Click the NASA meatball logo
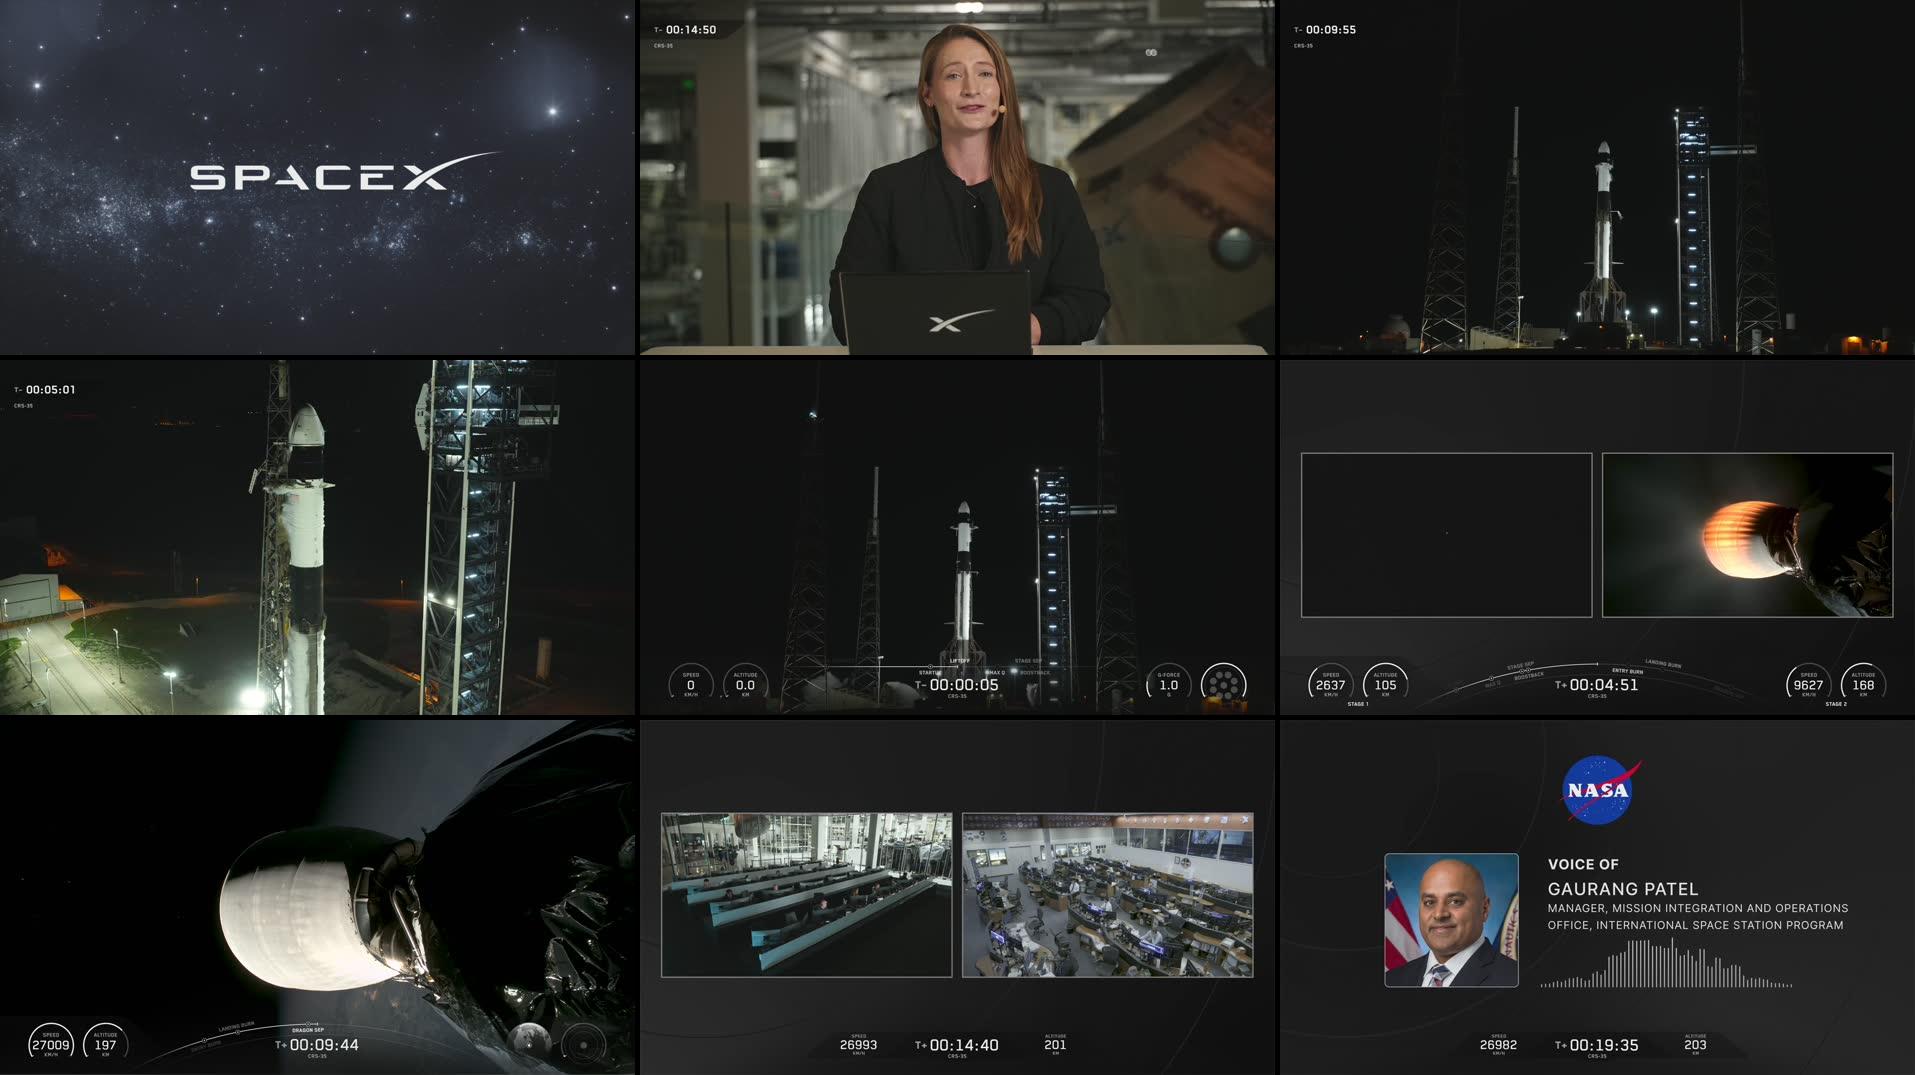The image size is (1915, 1075). tap(1599, 789)
